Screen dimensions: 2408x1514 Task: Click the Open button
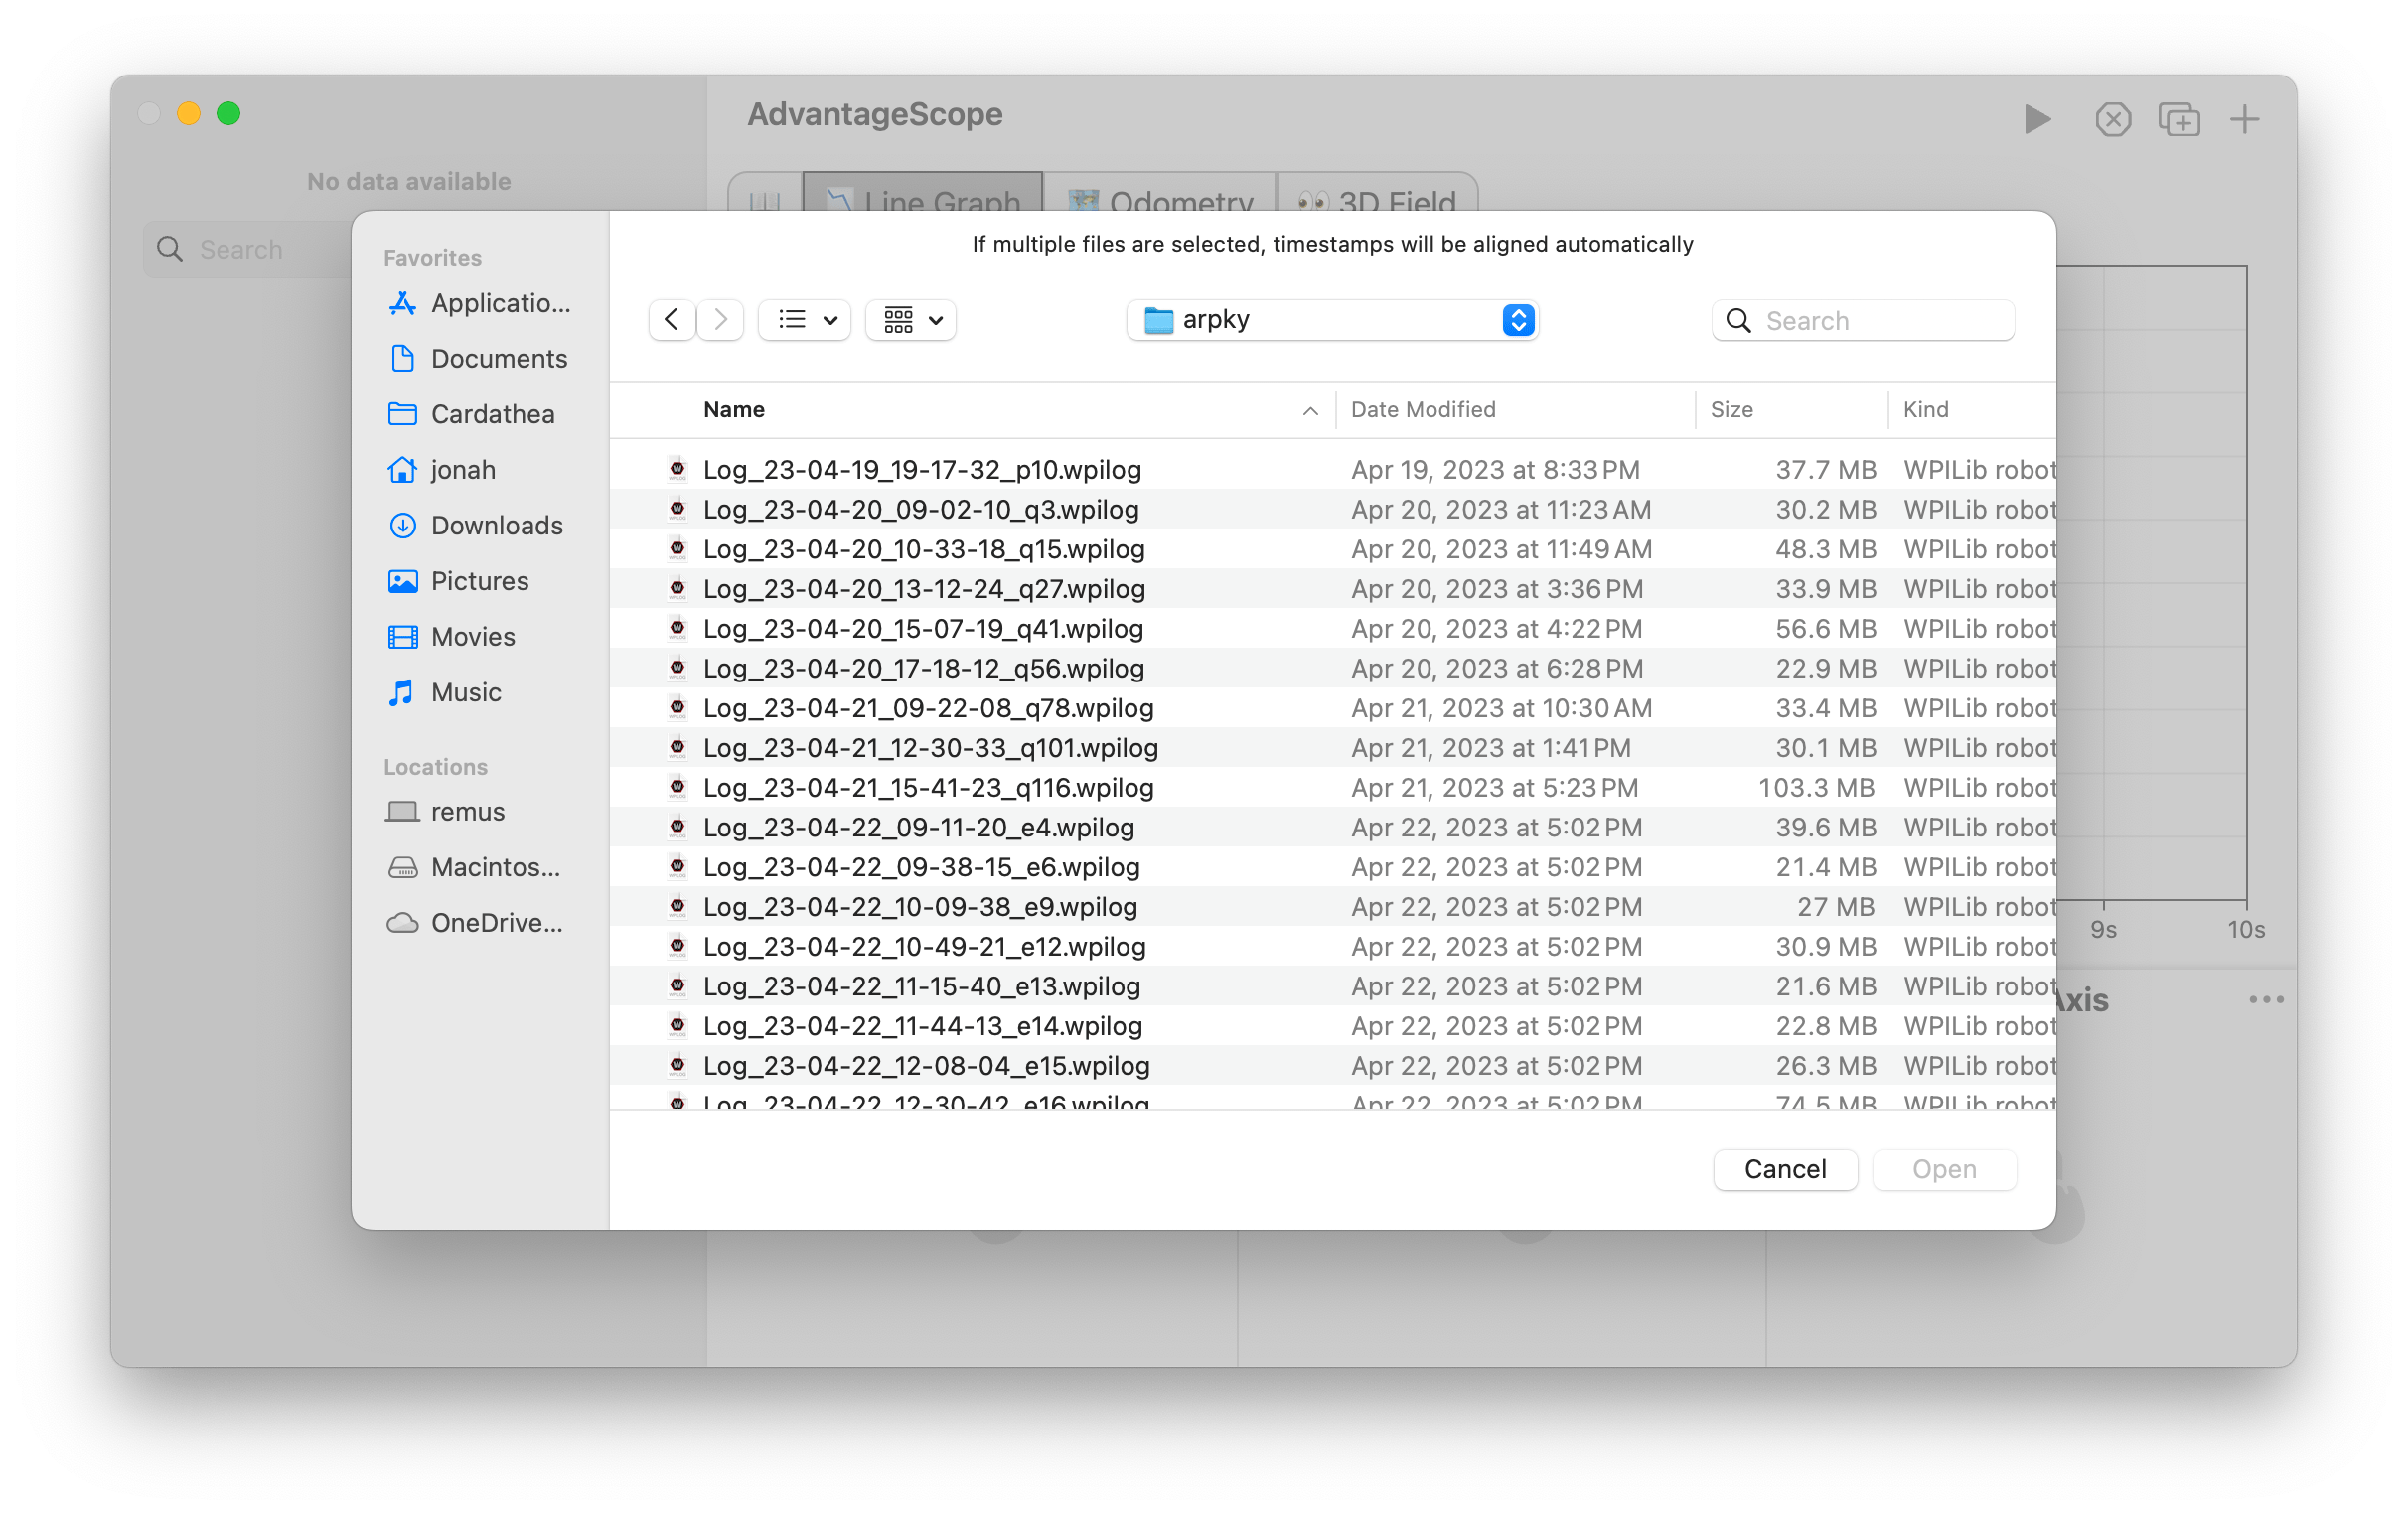point(1941,1168)
